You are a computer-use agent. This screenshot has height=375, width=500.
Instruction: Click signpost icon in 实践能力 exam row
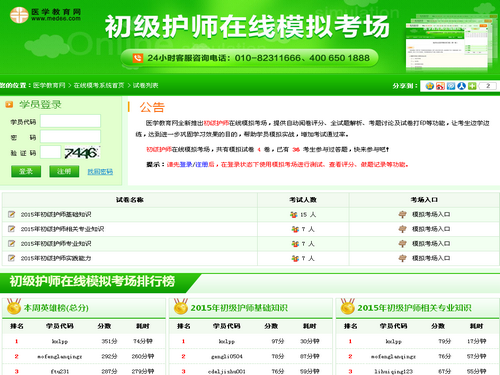[403, 258]
